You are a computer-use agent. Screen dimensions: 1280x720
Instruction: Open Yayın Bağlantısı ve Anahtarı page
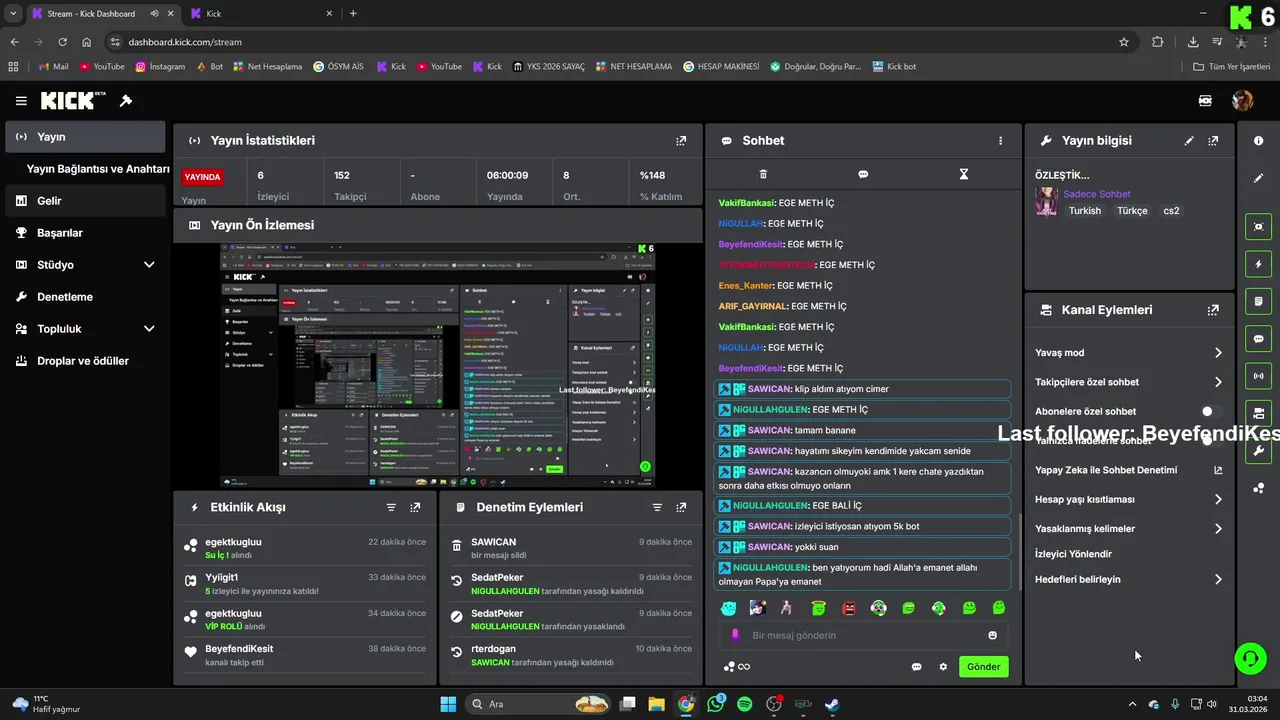point(98,169)
